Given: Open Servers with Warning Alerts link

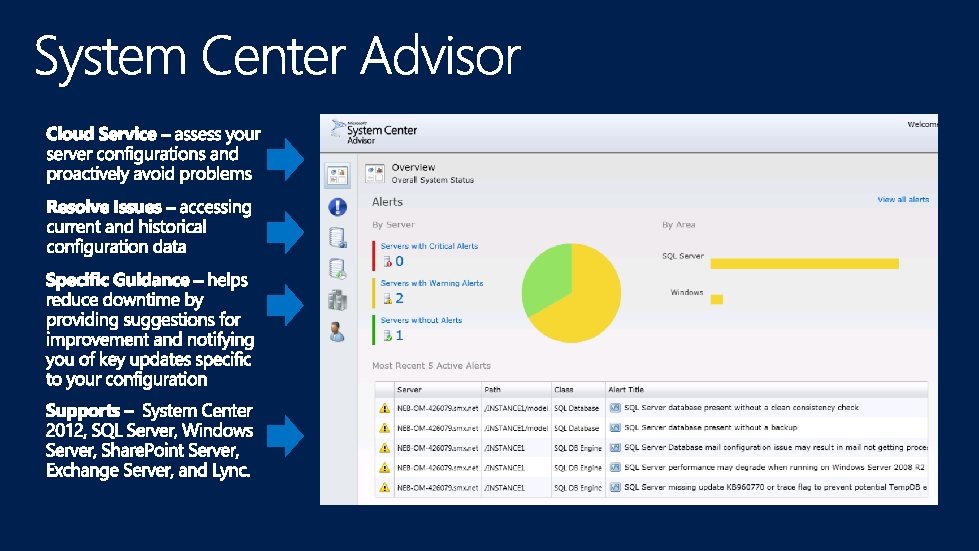Looking at the screenshot, I should (431, 283).
